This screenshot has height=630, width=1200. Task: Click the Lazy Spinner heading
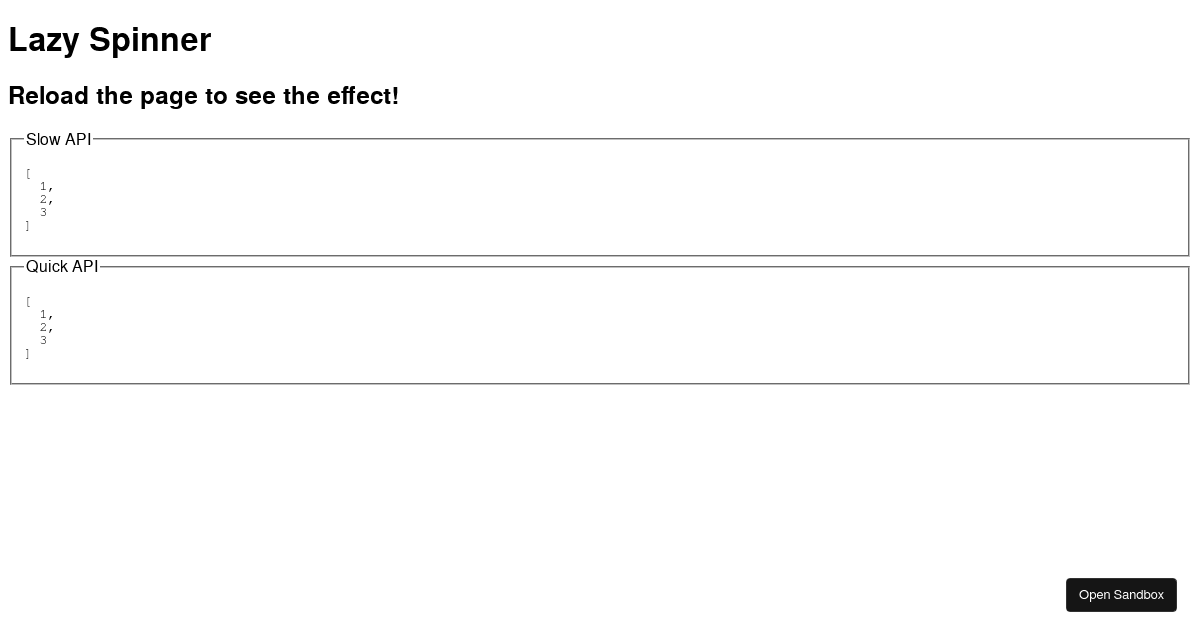(110, 40)
